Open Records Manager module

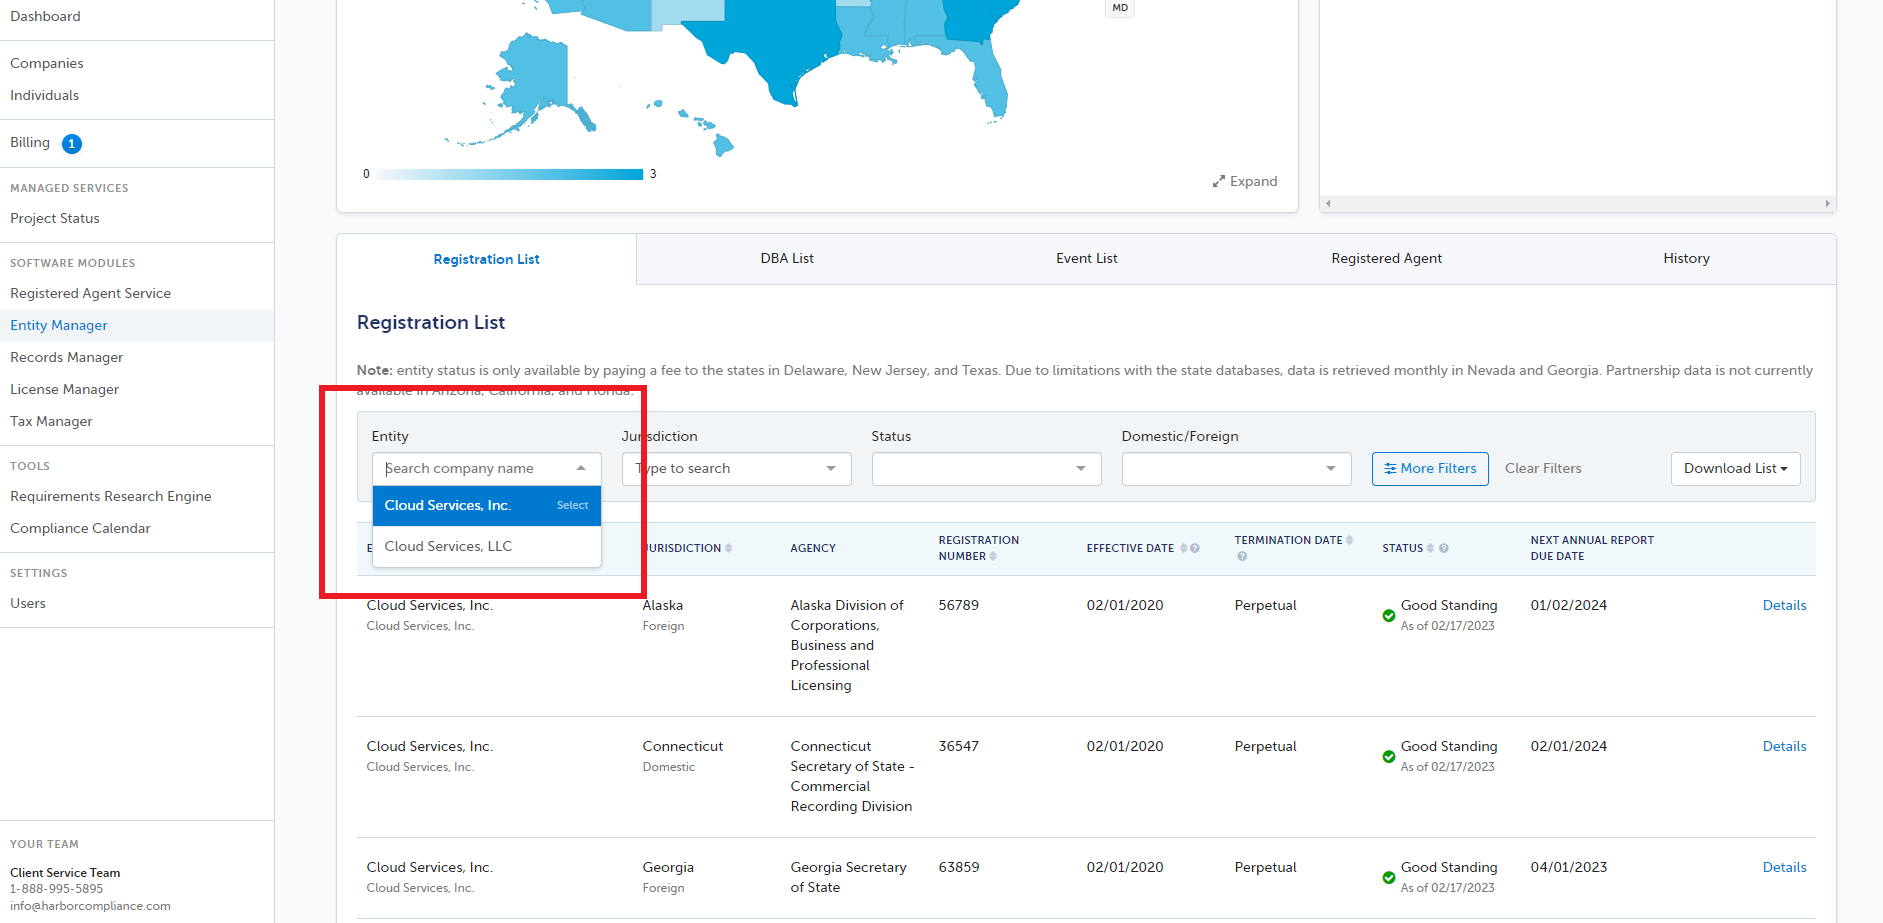(x=67, y=358)
